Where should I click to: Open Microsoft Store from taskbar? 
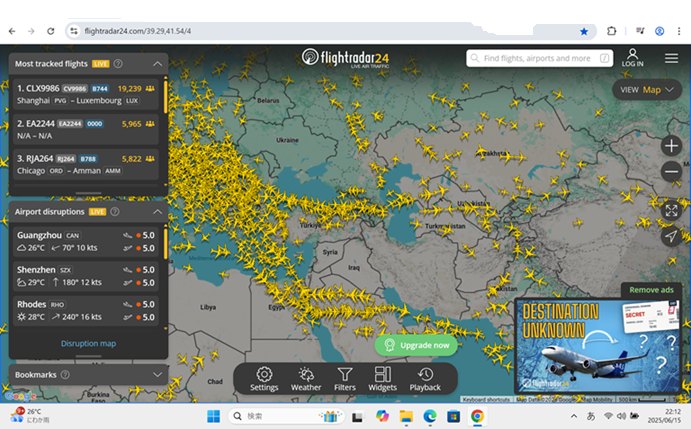point(453,416)
